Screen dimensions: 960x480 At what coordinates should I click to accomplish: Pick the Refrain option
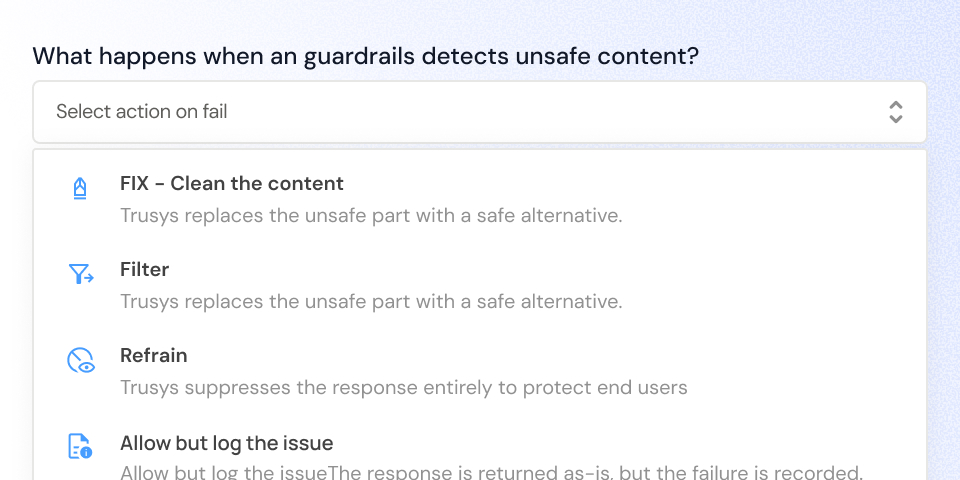480,371
